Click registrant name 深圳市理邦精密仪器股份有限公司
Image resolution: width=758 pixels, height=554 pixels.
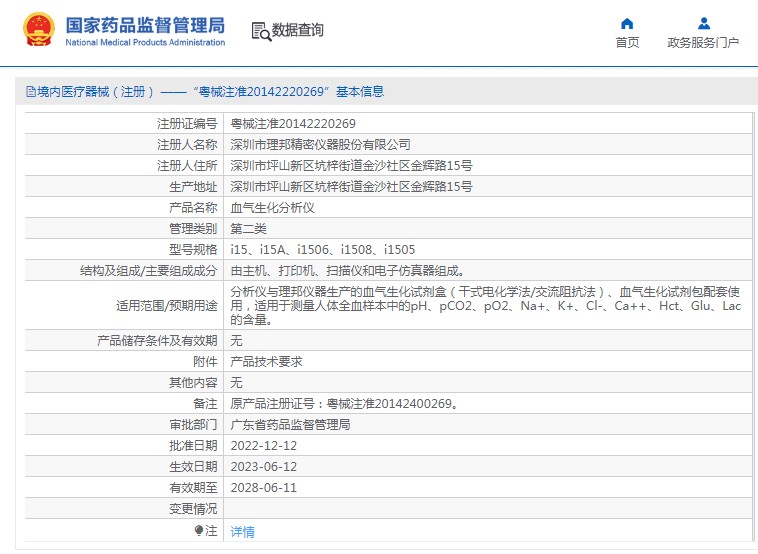point(320,145)
